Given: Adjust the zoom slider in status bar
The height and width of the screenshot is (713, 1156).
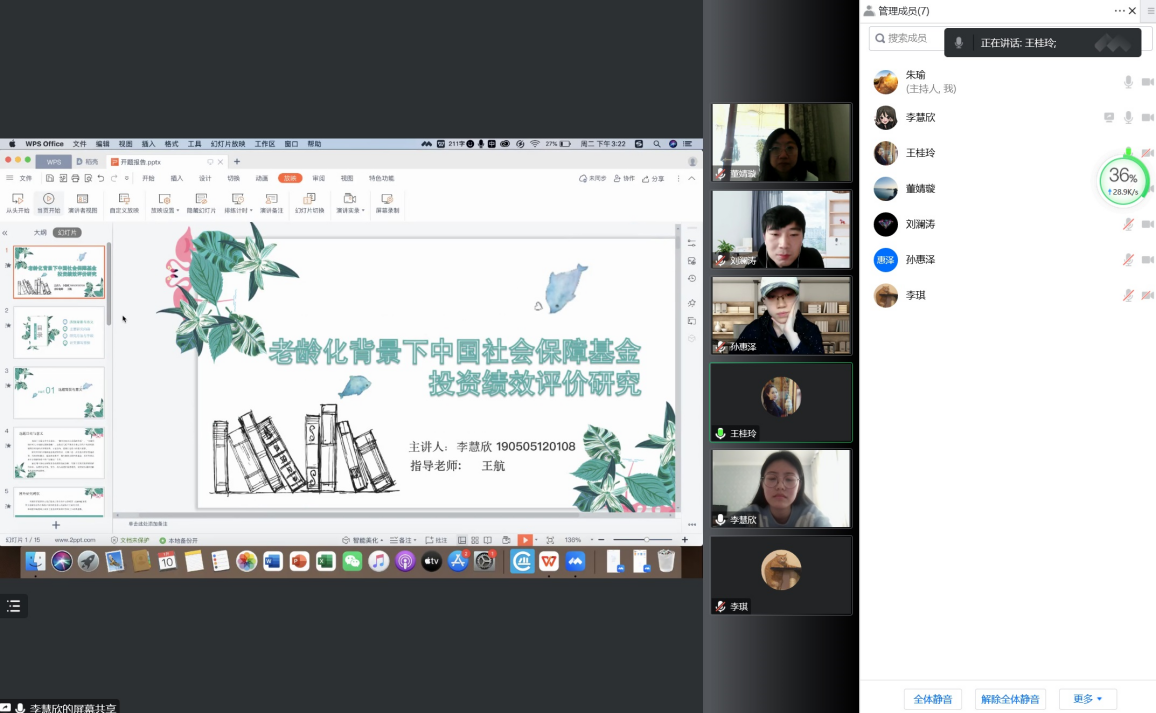Looking at the screenshot, I should pos(646,540).
